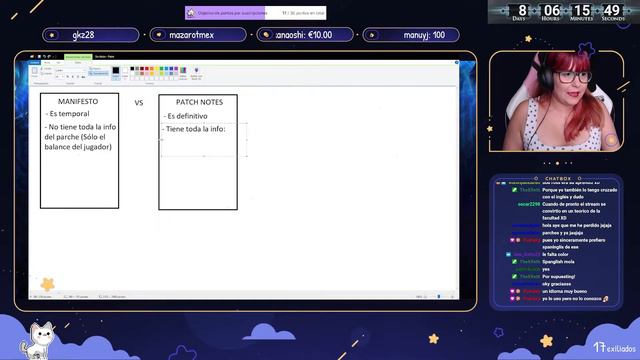Image resolution: width=640 pixels, height=360 pixels.
Task: Click the Pegar clipboard icon
Action: tap(34, 71)
